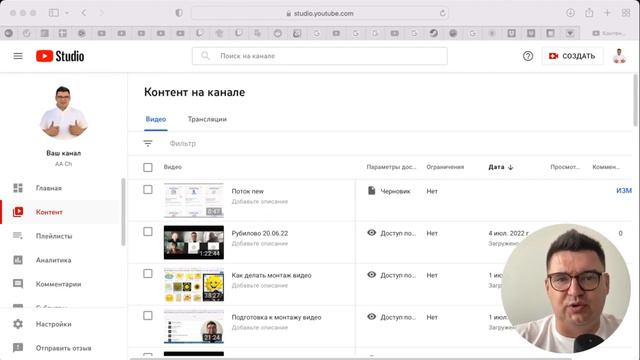Tick the select-all videos checkbox
Screen dimensions: 640x360
(x=148, y=167)
